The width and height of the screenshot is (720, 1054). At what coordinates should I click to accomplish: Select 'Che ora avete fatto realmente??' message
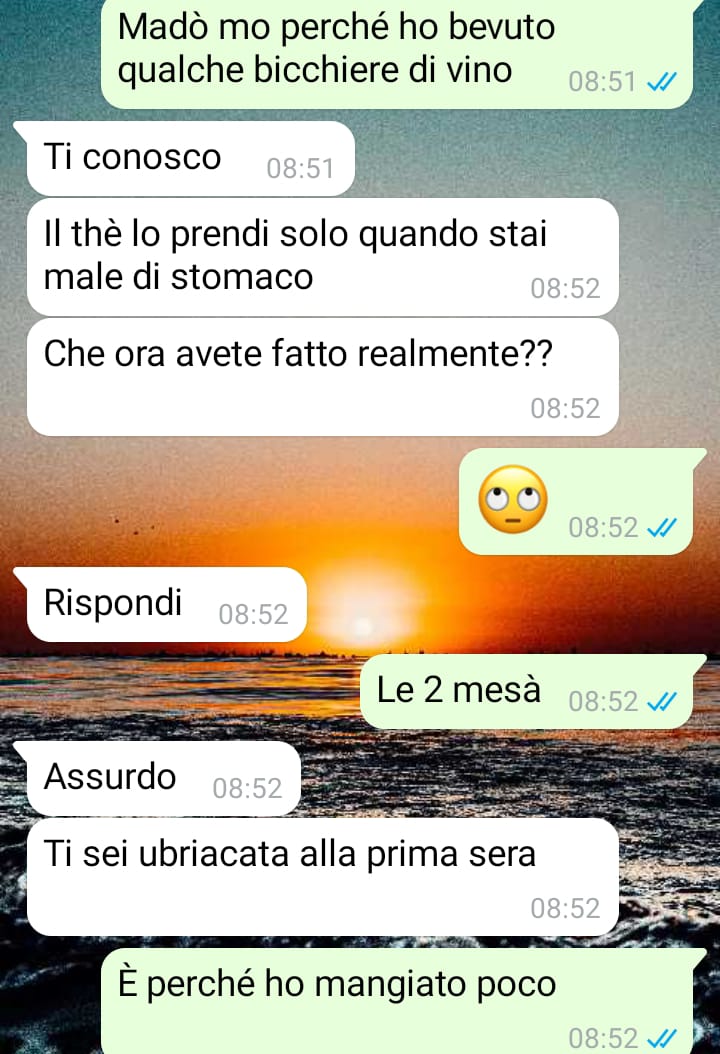[x=323, y=377]
